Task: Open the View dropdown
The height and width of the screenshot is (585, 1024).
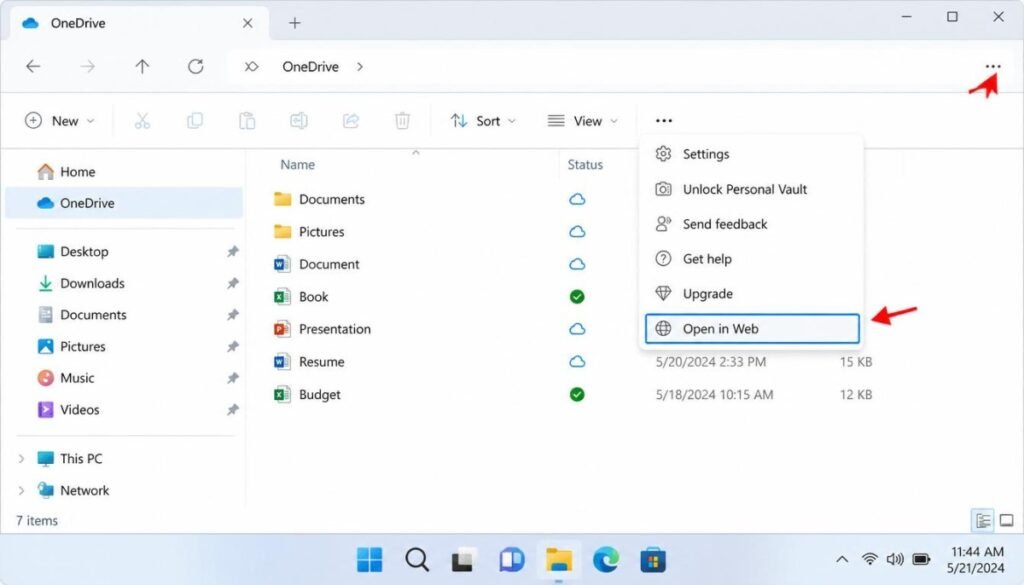Action: point(583,121)
